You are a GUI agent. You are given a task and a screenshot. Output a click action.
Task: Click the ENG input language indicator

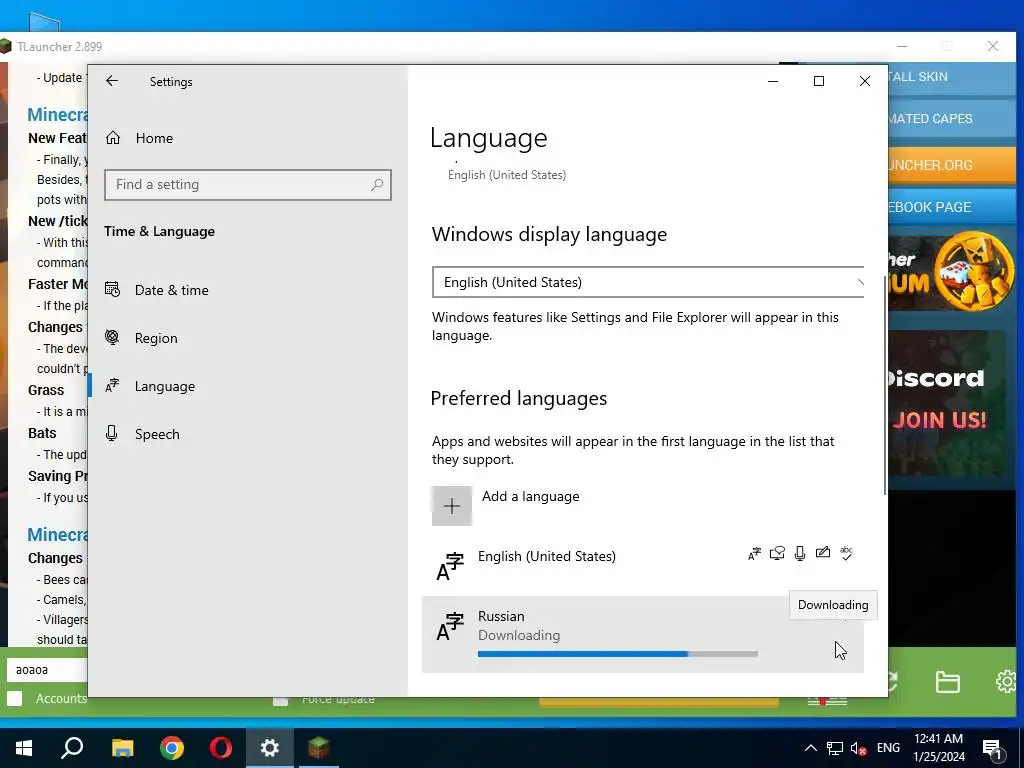pyautogui.click(x=888, y=748)
